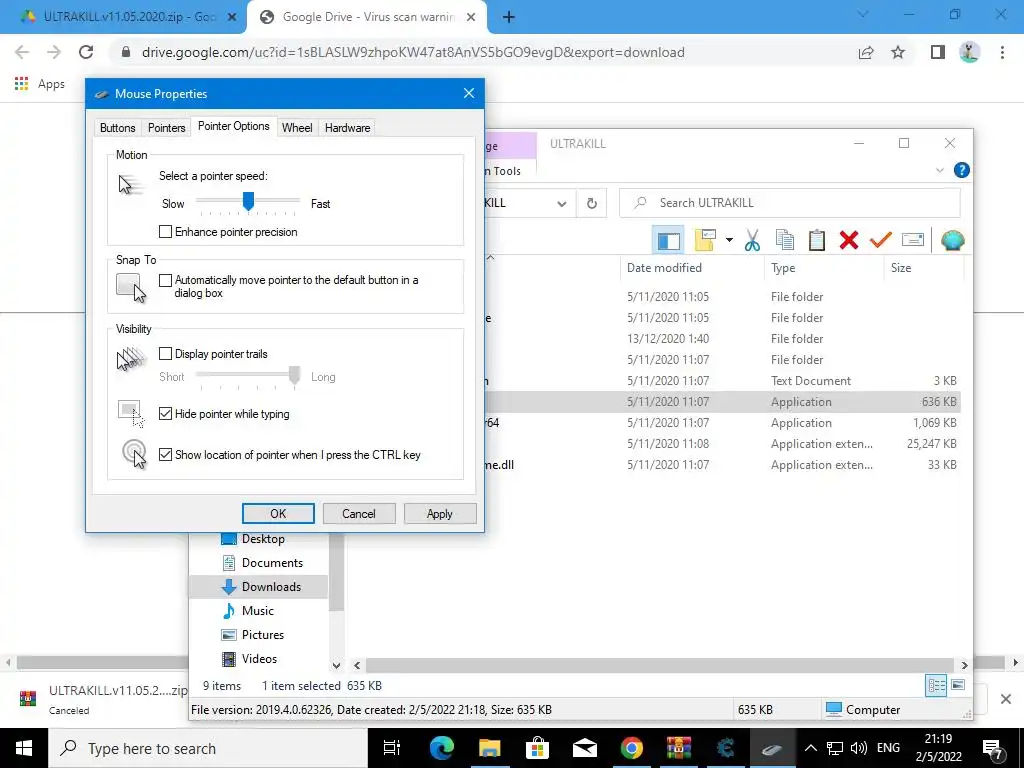Screen dimensions: 1024x768
Task: Uncheck Show location of pointer when pressing CTRL
Action: [165, 455]
